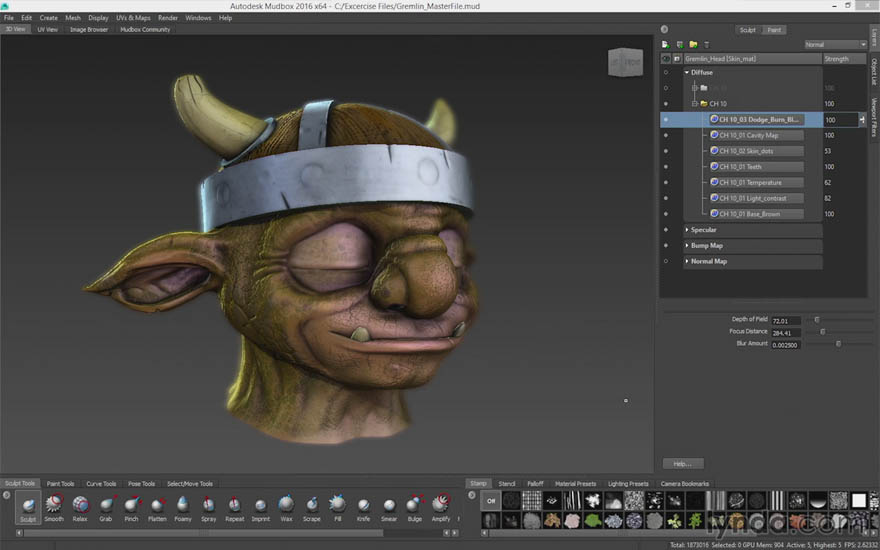Click the delete layer trash icon
The height and width of the screenshot is (550, 880).
(707, 44)
